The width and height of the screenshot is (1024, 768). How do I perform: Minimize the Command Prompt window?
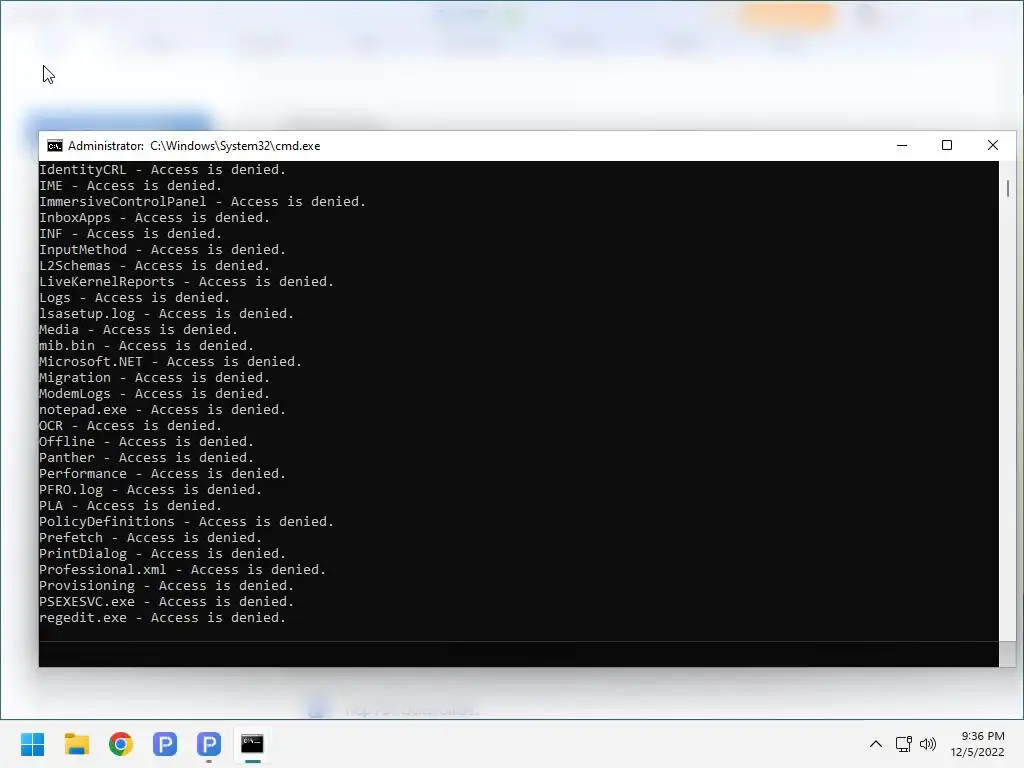(x=902, y=146)
